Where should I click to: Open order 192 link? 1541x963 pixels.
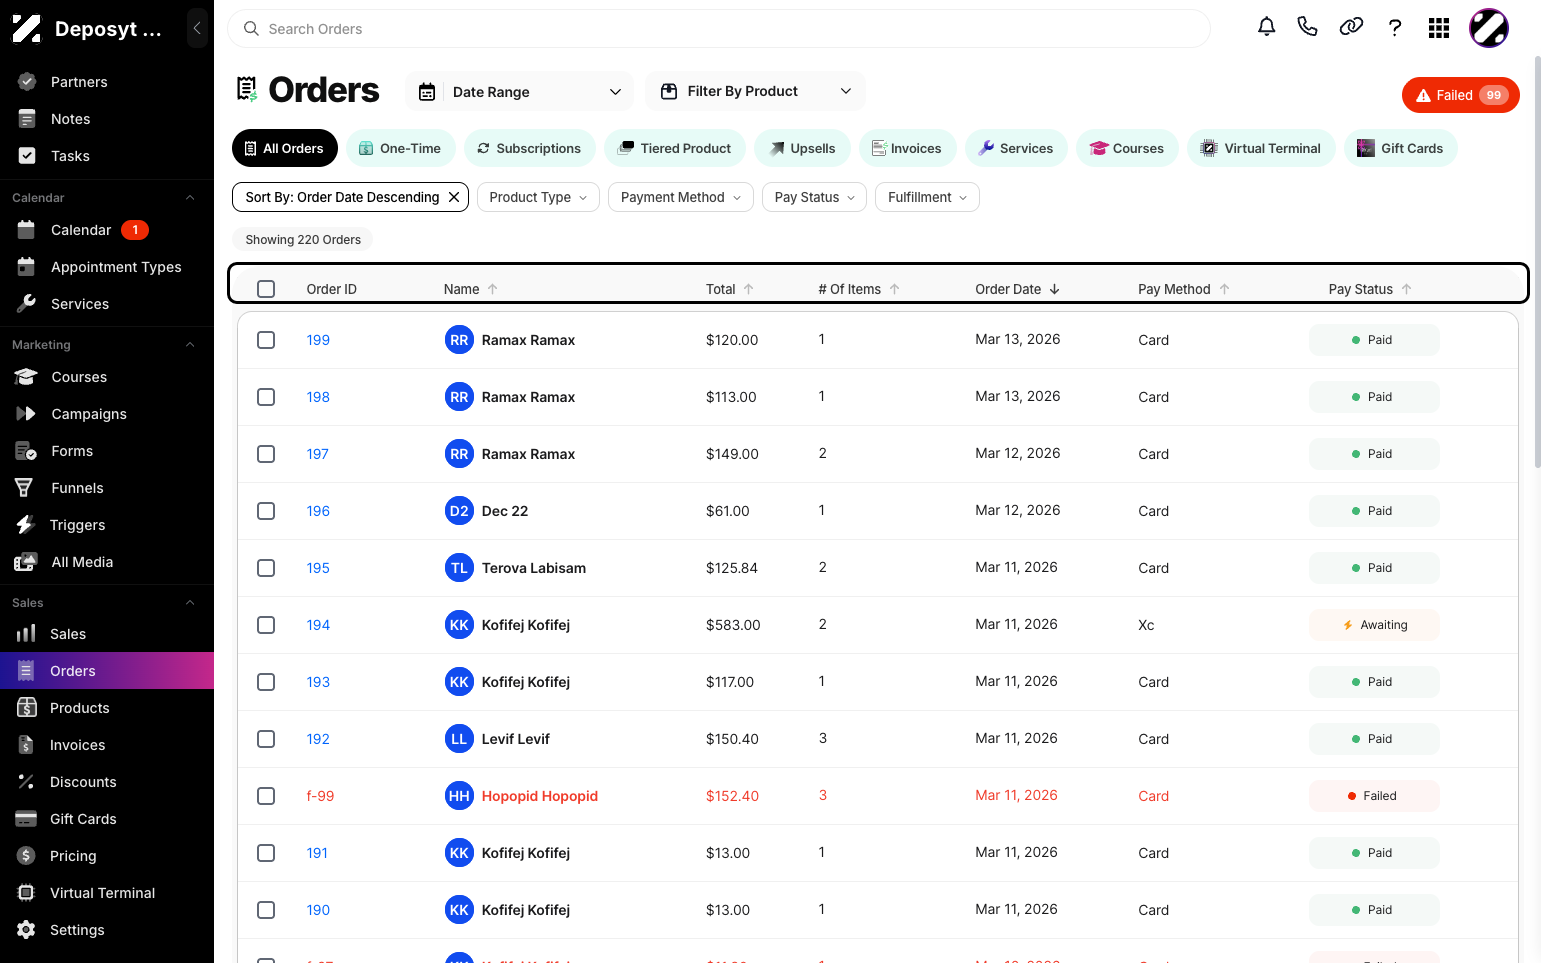click(x=318, y=739)
